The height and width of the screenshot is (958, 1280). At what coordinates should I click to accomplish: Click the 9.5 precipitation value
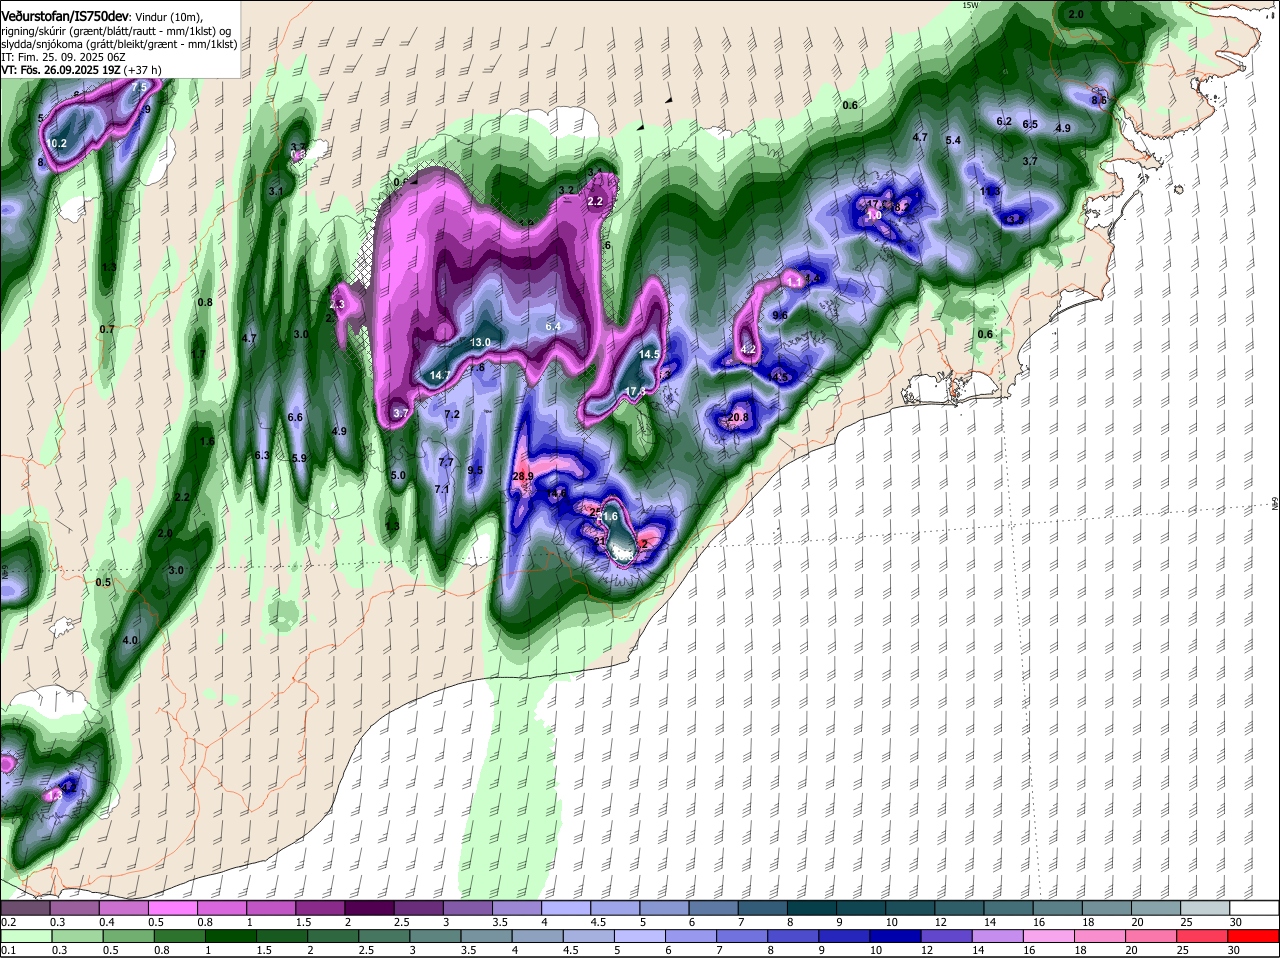click(x=475, y=470)
